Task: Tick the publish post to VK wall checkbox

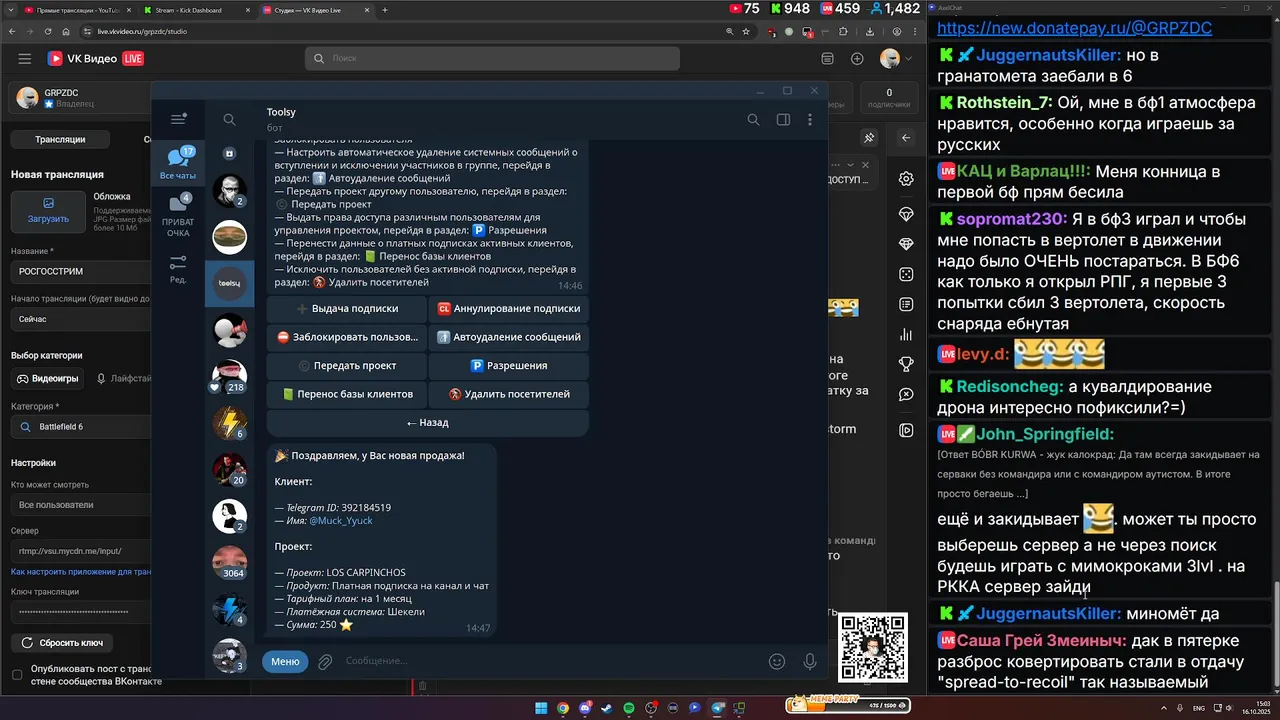Action: point(17,675)
